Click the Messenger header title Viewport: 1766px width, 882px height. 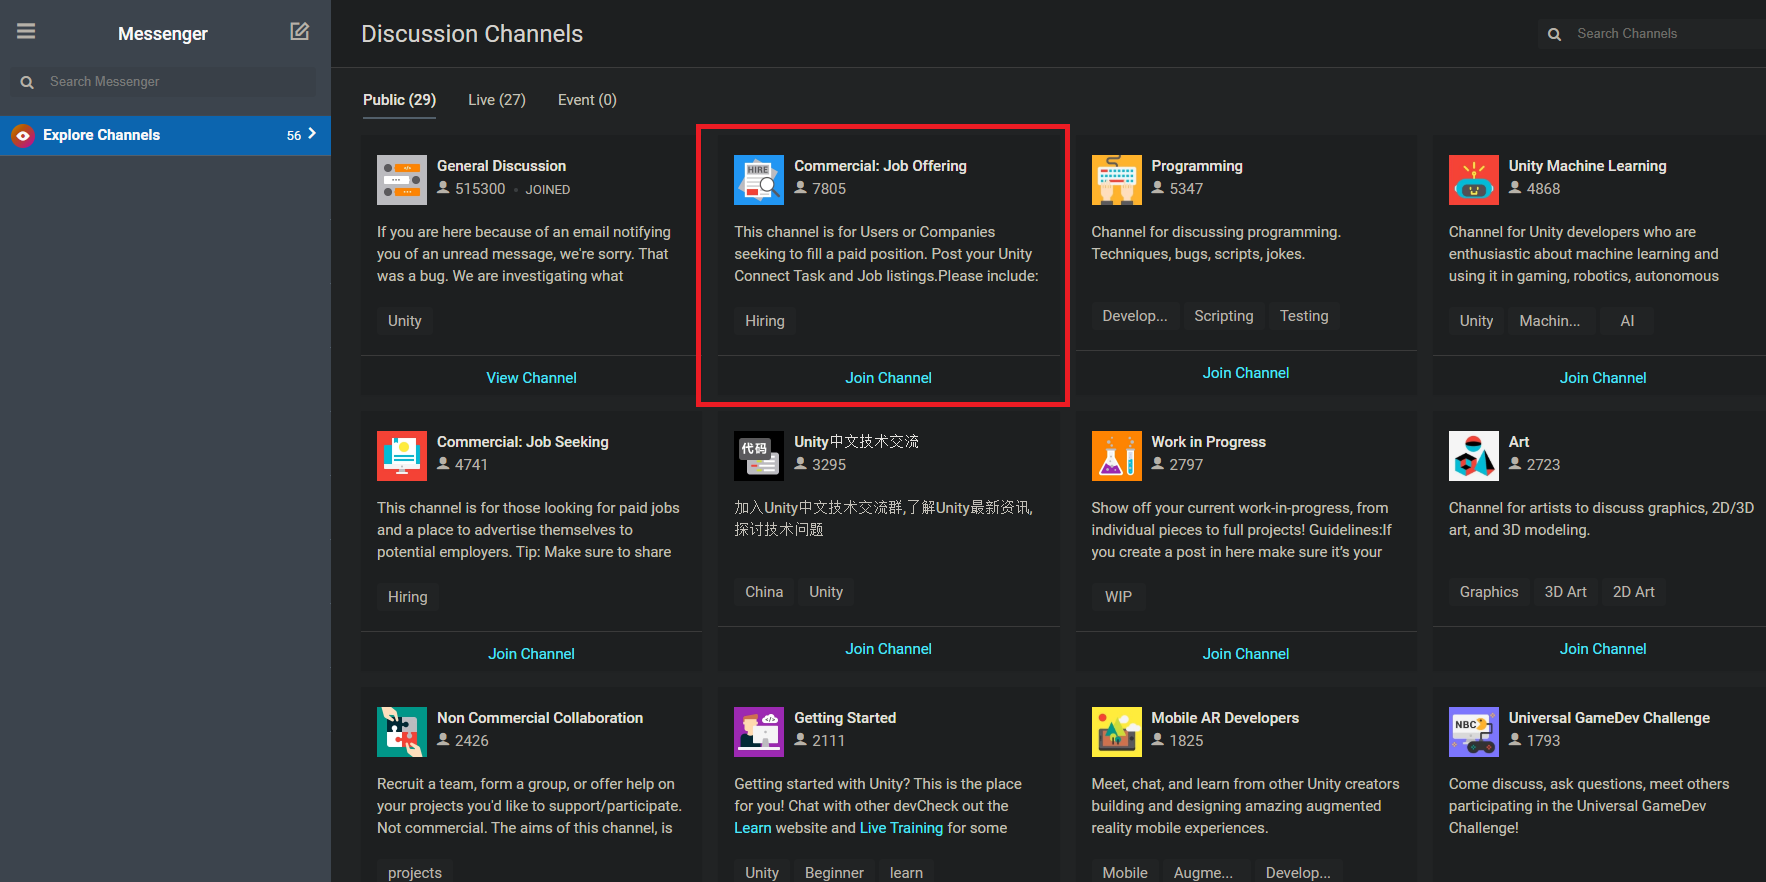tap(163, 34)
